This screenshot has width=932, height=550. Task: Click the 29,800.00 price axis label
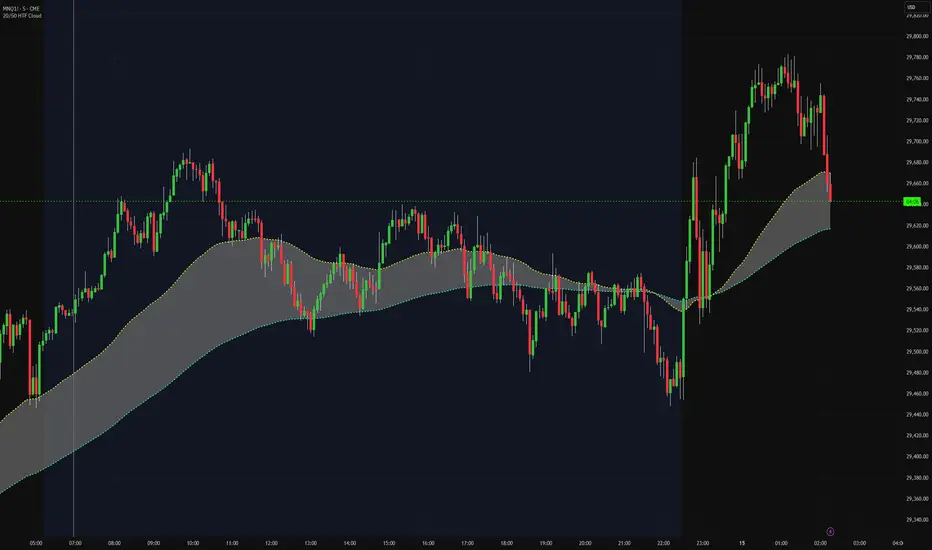pos(917,36)
